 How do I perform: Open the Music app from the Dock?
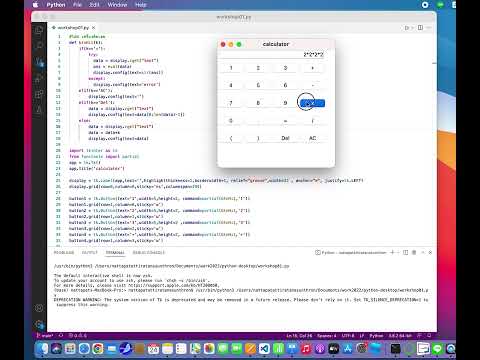[306, 349]
